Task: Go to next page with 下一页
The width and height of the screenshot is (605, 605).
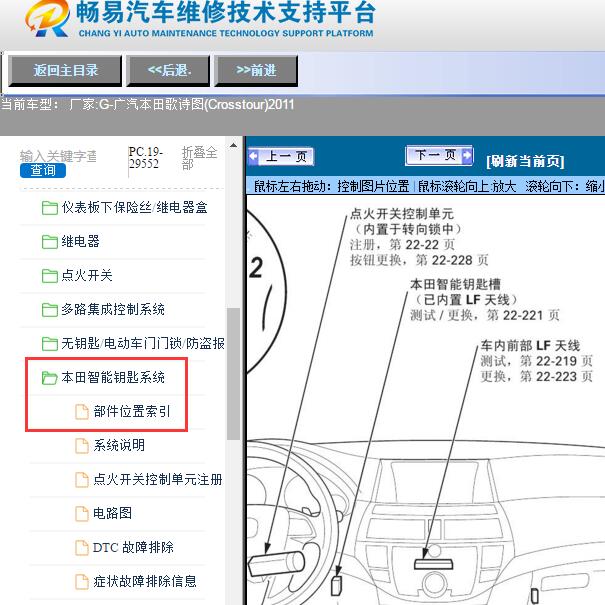Action: (439, 155)
